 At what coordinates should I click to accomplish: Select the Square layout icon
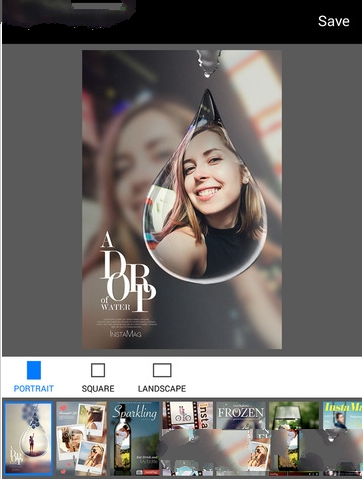pos(98,370)
